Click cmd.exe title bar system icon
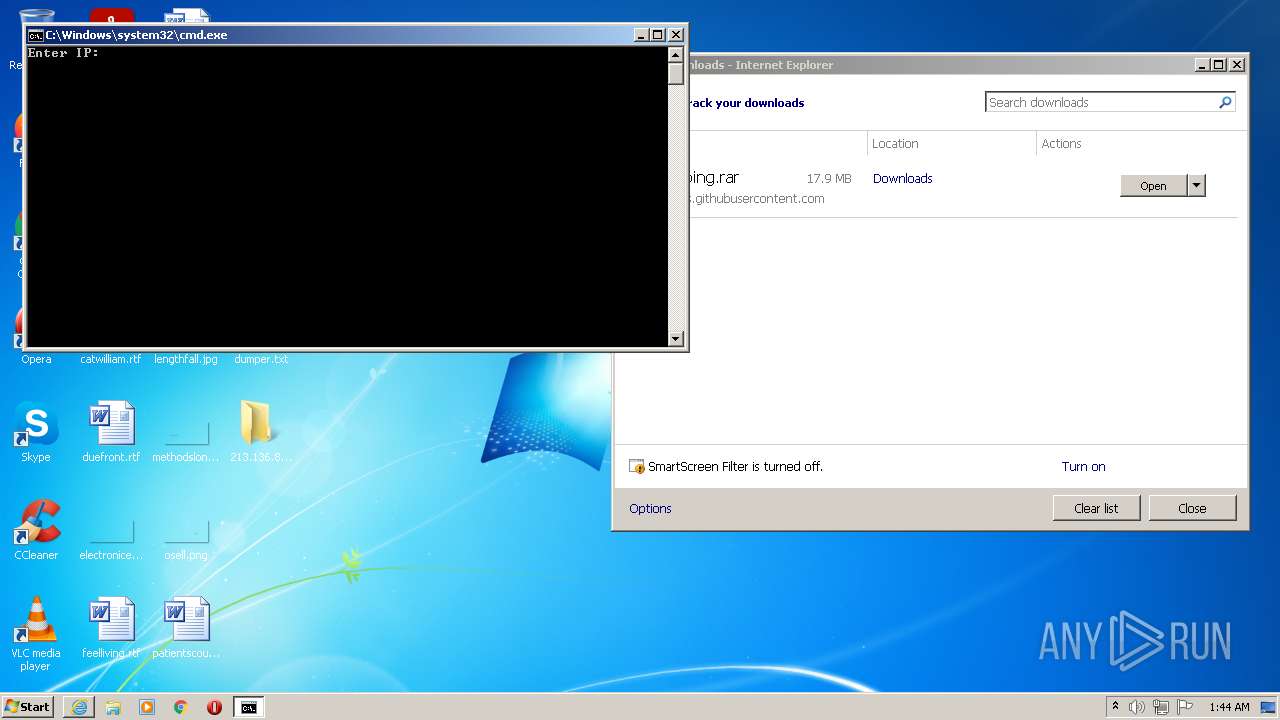This screenshot has height=720, width=1280. [35, 35]
